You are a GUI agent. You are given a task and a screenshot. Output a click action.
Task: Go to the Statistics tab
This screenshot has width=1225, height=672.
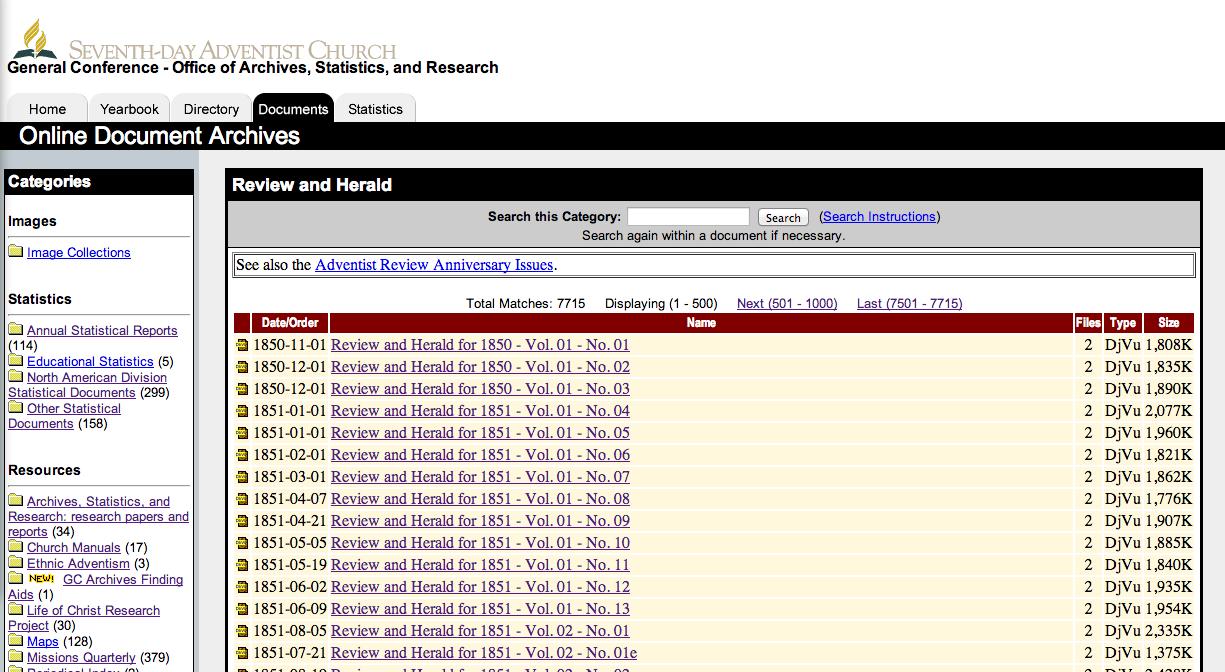tap(375, 109)
